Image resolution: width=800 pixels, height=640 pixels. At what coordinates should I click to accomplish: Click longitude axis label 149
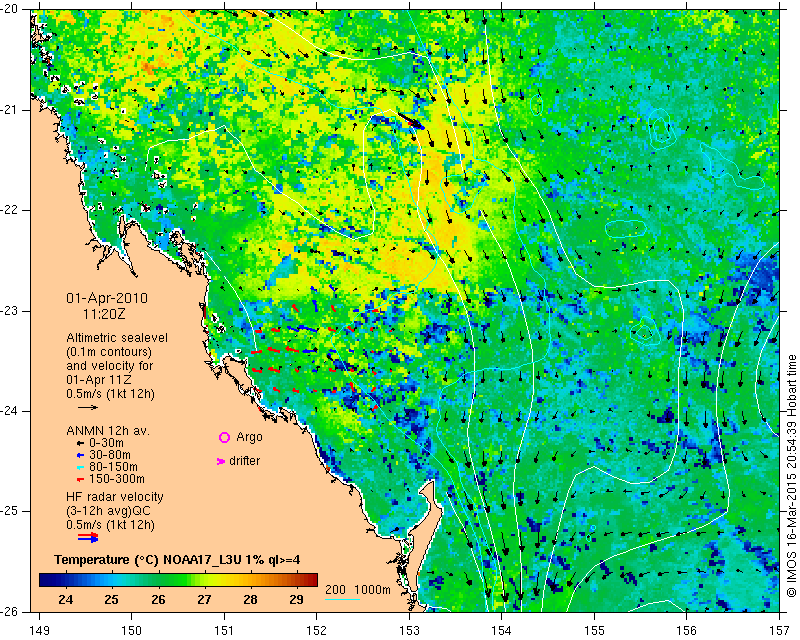pyautogui.click(x=39, y=631)
